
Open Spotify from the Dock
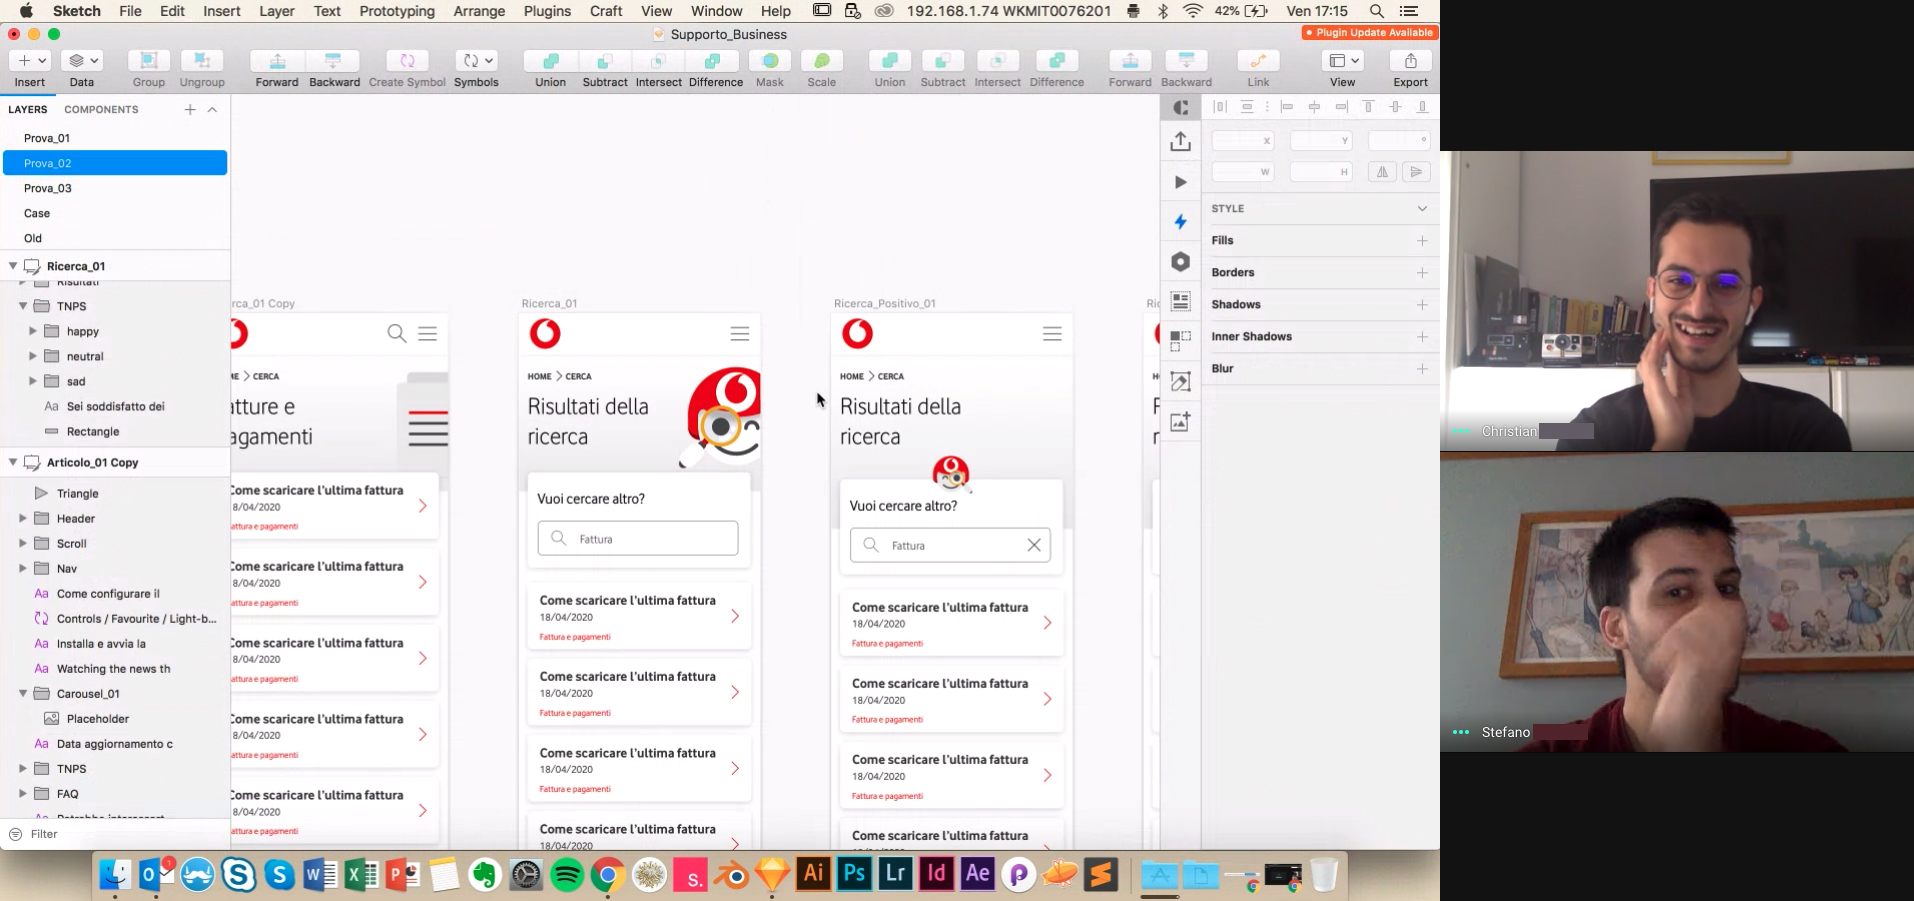[x=567, y=875]
